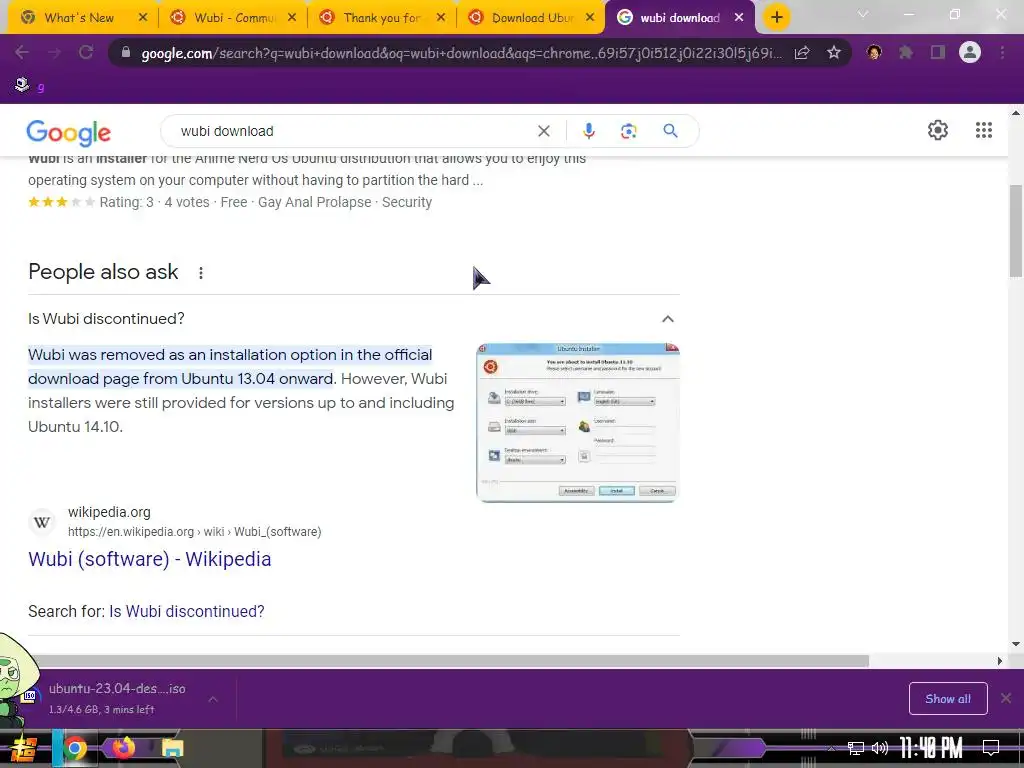Screen dimensions: 1024x768
Task: Open the notification center icon
Action: pyautogui.click(x=991, y=748)
